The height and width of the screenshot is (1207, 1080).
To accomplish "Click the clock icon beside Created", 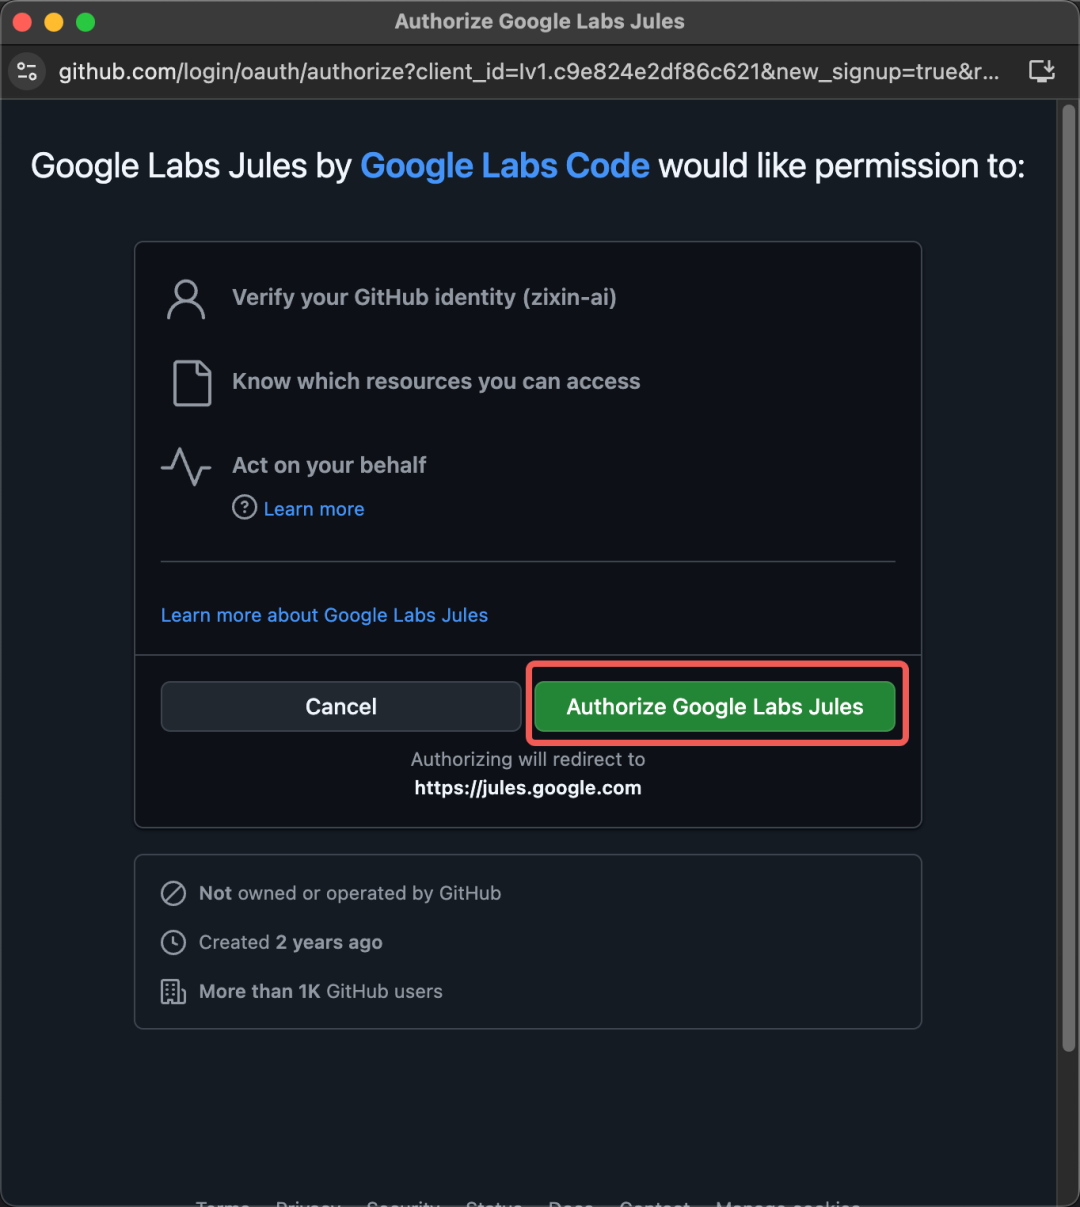I will click(x=173, y=942).
